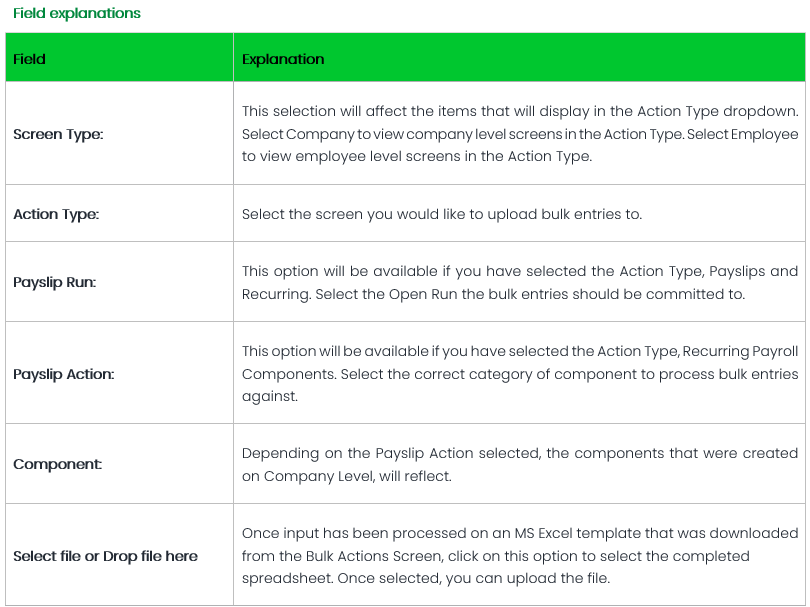Select the 'Component:' field label

point(58,465)
